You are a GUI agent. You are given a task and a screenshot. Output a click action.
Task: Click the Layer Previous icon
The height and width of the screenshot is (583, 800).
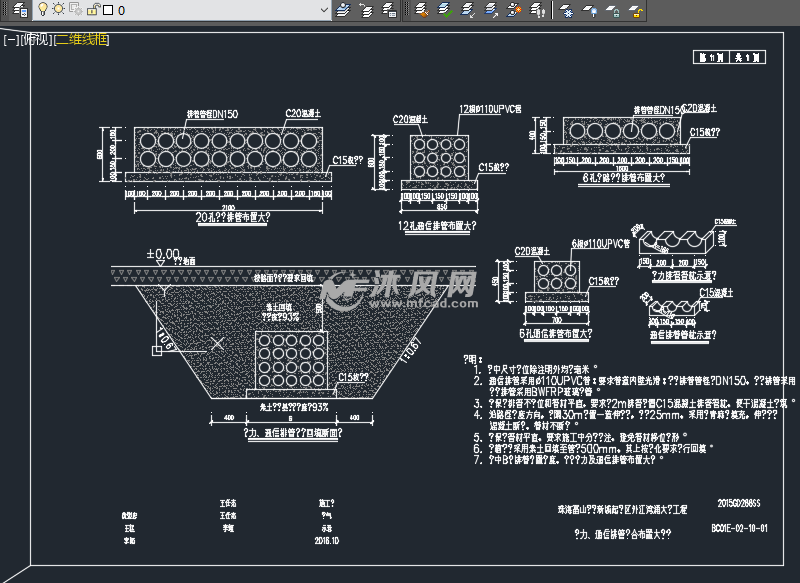[366, 10]
